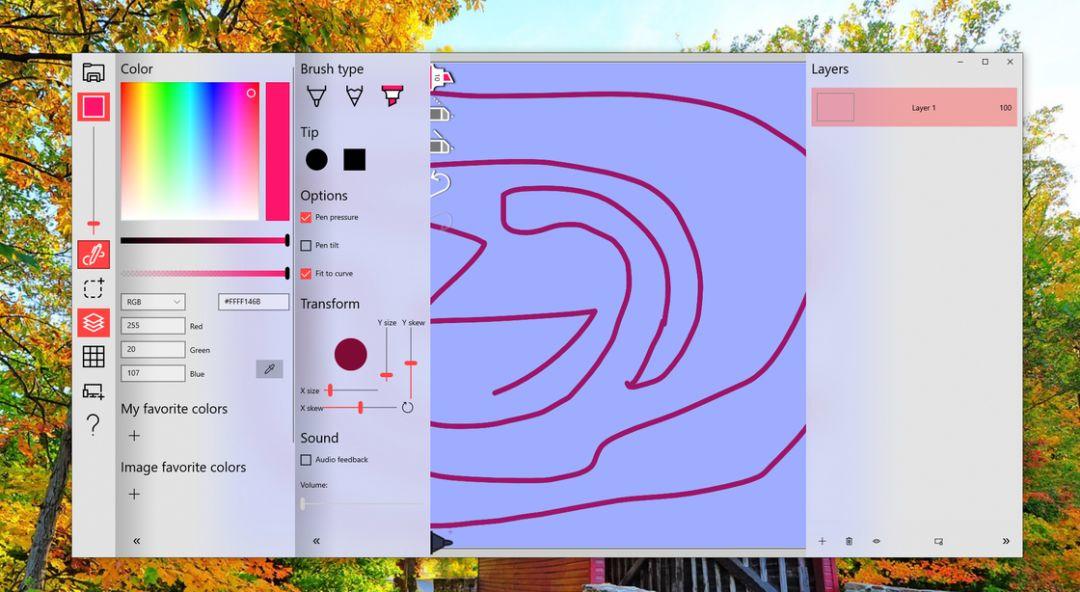The width and height of the screenshot is (1080, 592).
Task: Open the file/save icon in the sidebar
Action: [94, 72]
